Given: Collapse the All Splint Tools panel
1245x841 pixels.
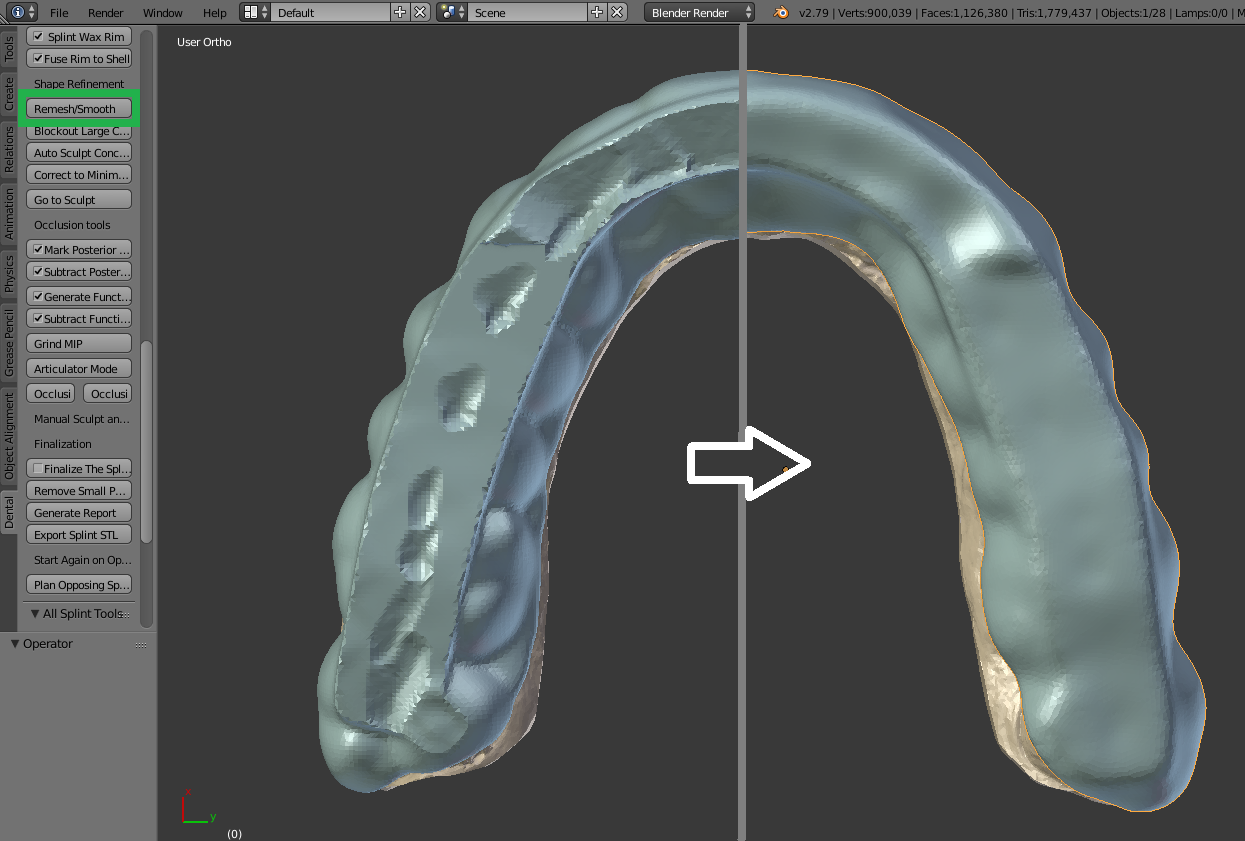Looking at the screenshot, I should [x=35, y=614].
